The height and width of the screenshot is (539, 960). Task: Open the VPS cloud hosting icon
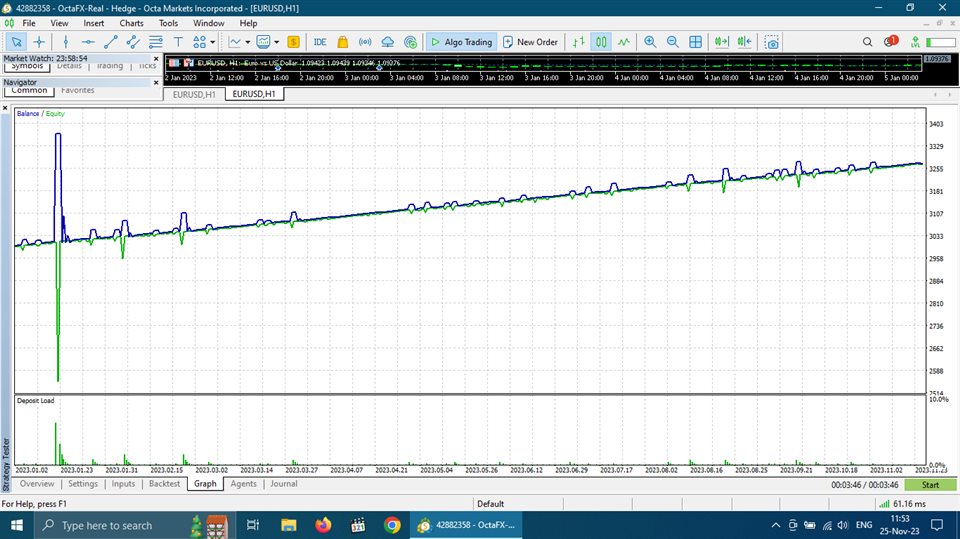[388, 42]
